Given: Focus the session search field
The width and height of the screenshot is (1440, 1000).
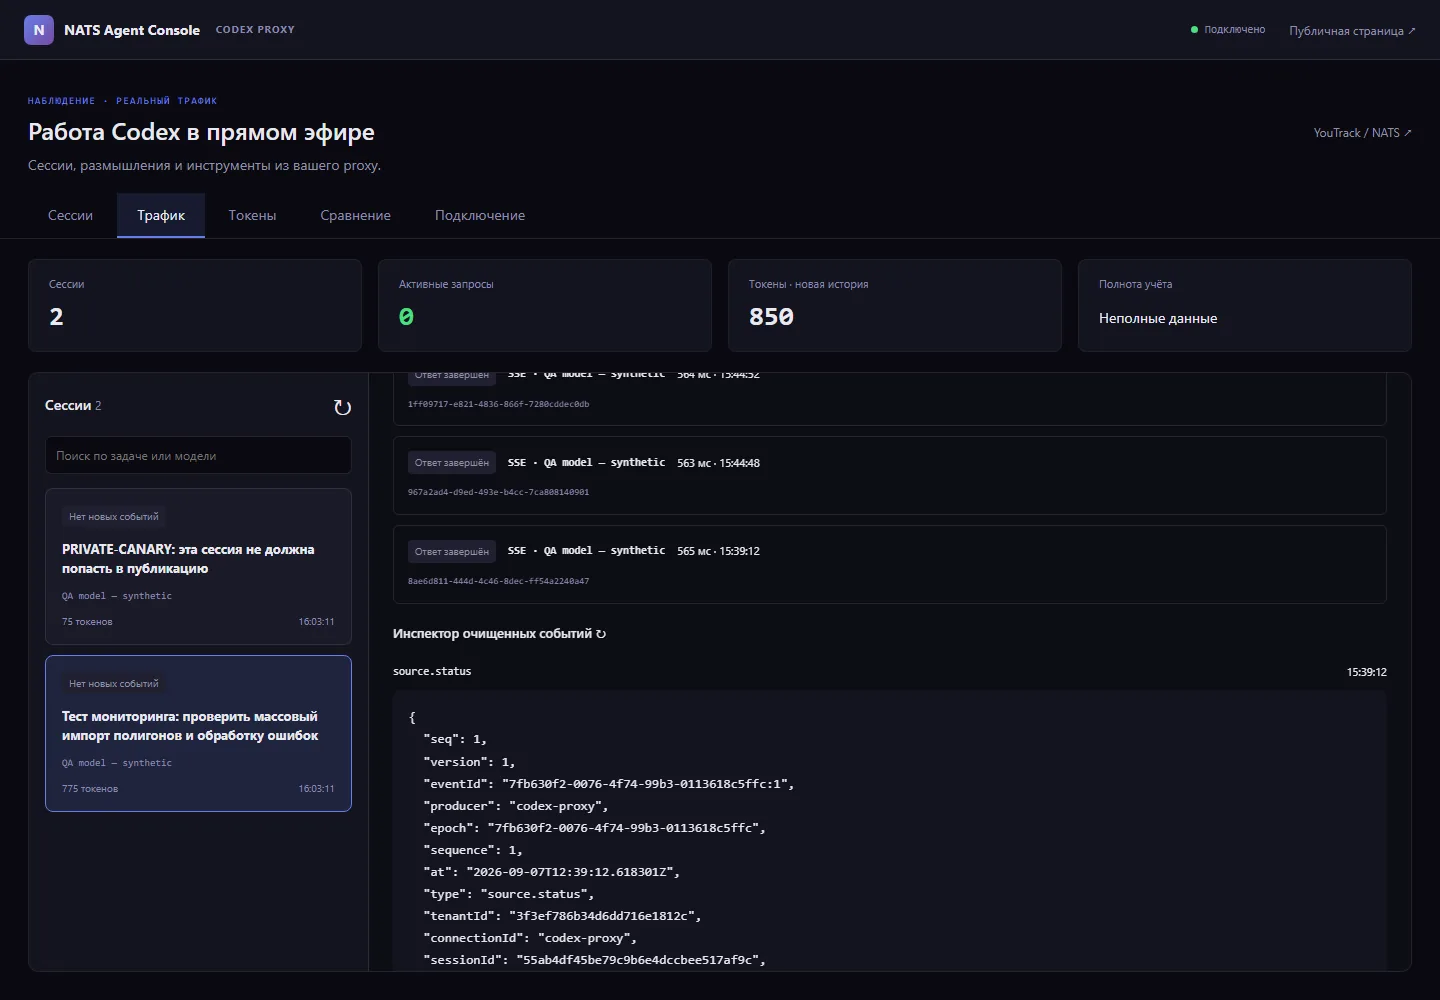Looking at the screenshot, I should (198, 455).
